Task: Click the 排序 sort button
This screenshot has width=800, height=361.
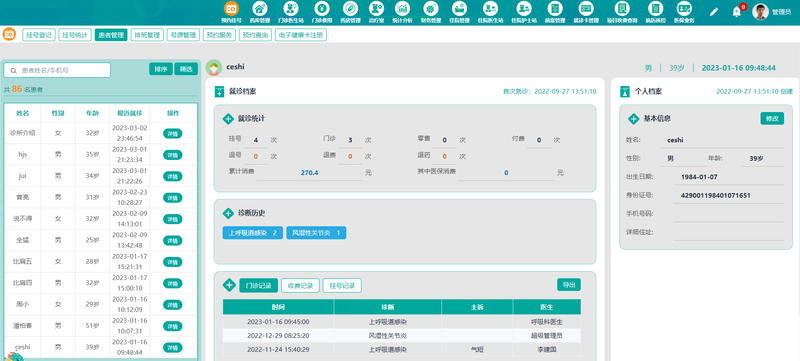Action: 161,69
